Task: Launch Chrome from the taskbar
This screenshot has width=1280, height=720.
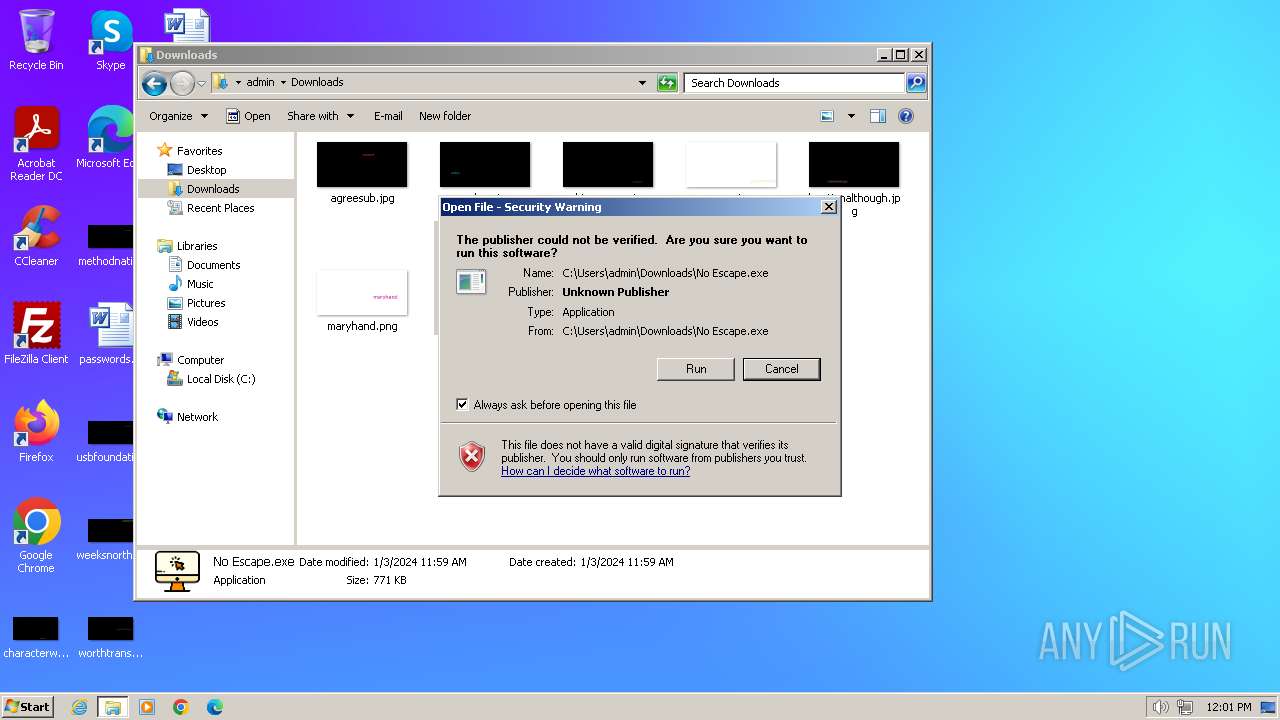Action: pos(181,707)
